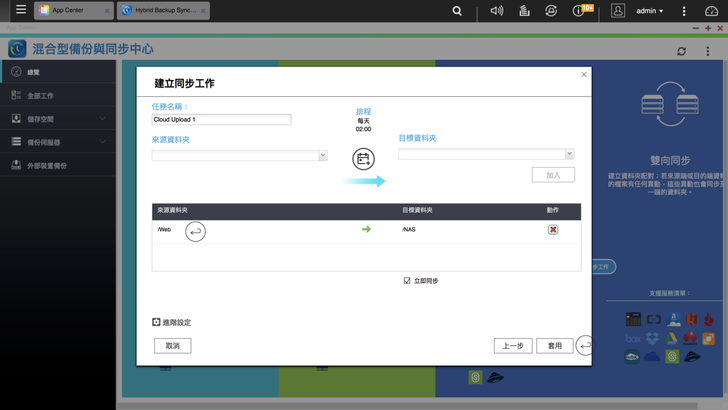Select the Amazon S3 red service icon
728x410 pixels.
tap(692, 319)
